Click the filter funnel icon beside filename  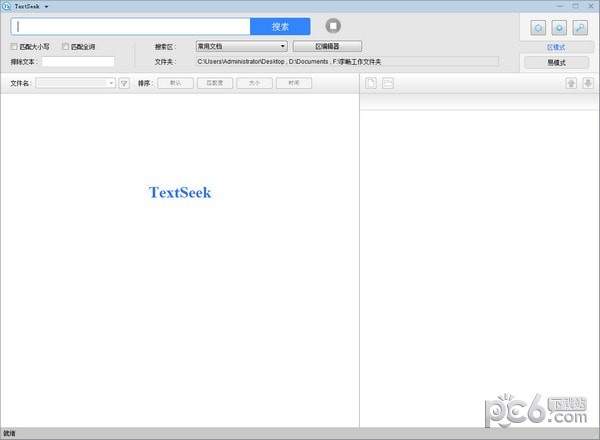tap(124, 84)
